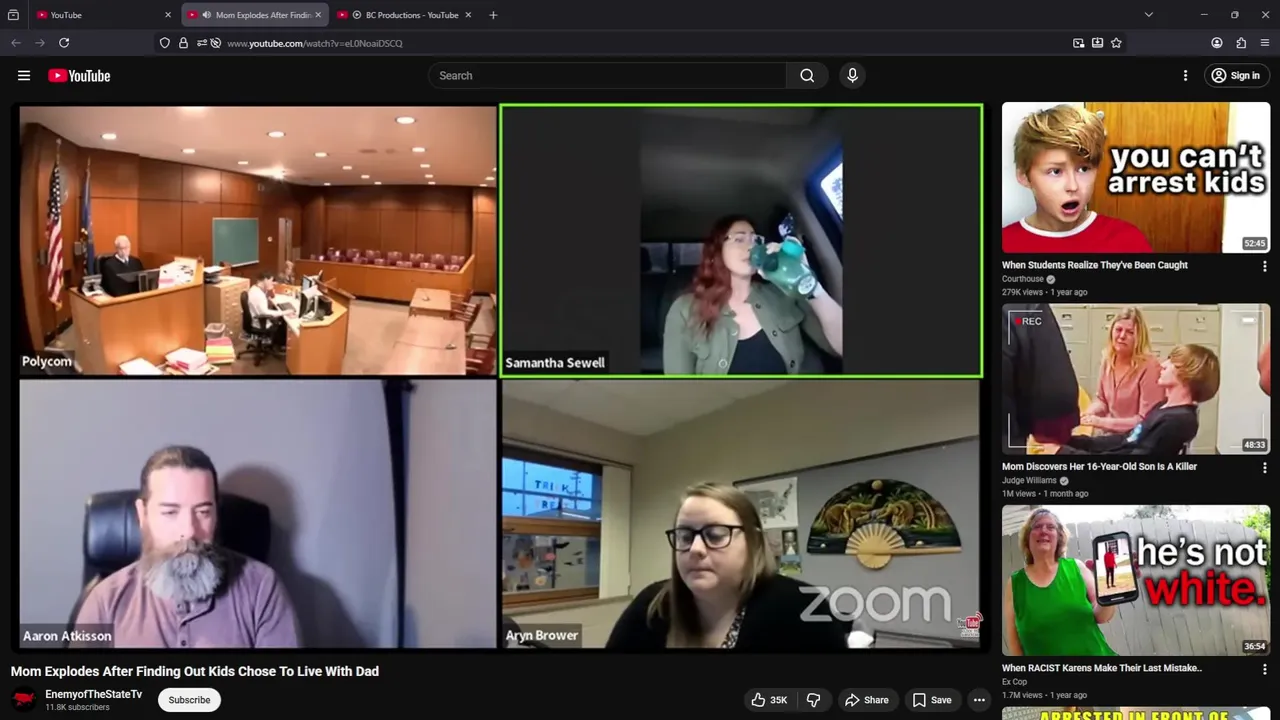Go forward in browser history

point(40,43)
